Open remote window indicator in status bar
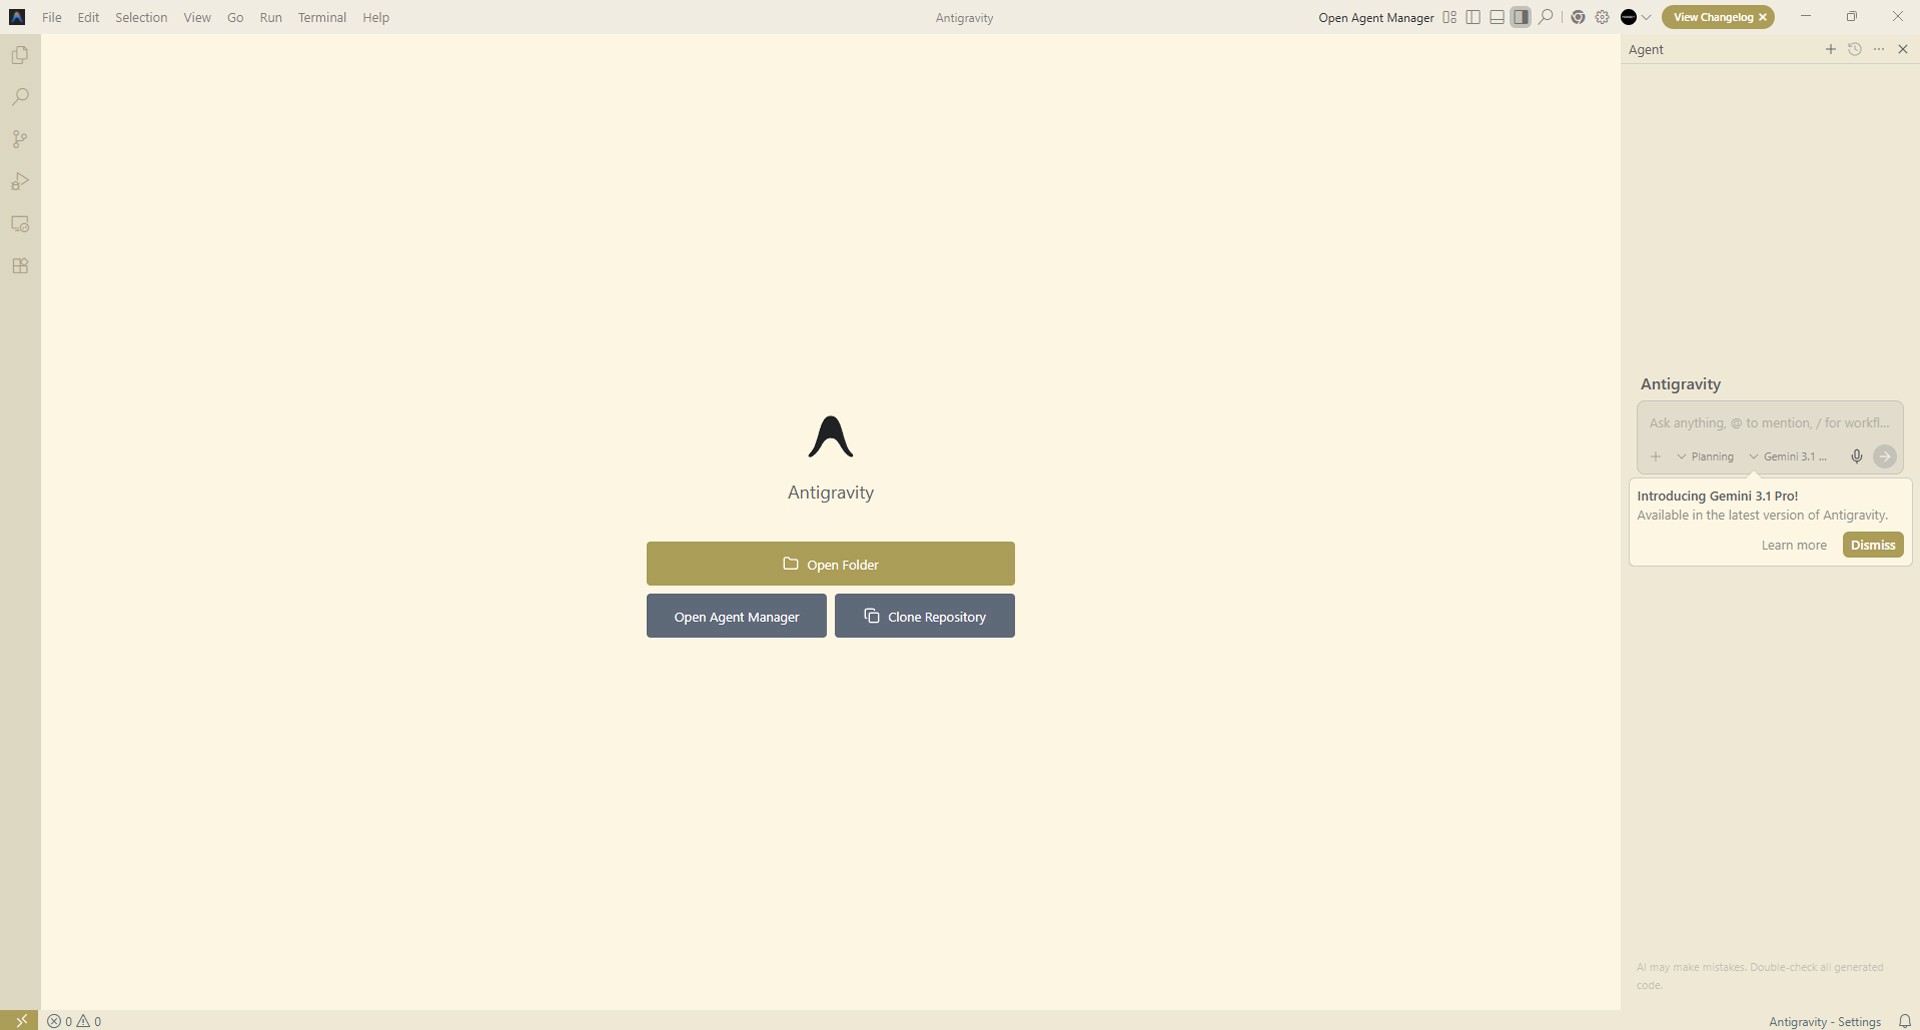 pos(19,1021)
